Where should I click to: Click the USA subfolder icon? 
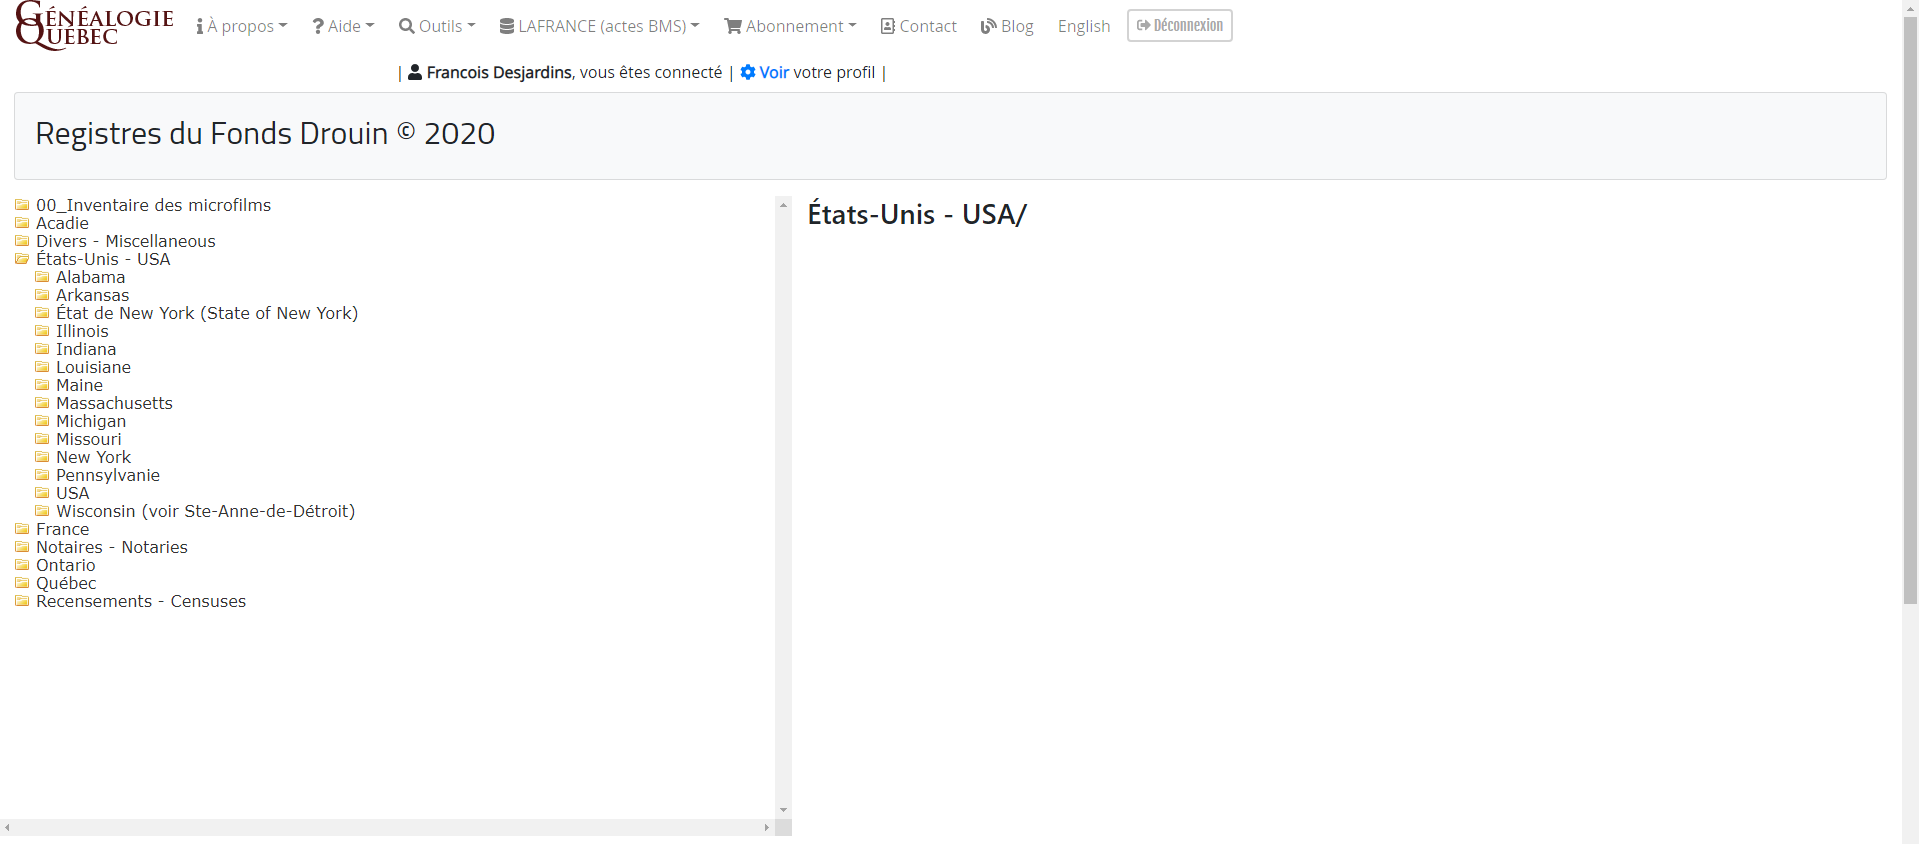point(42,493)
